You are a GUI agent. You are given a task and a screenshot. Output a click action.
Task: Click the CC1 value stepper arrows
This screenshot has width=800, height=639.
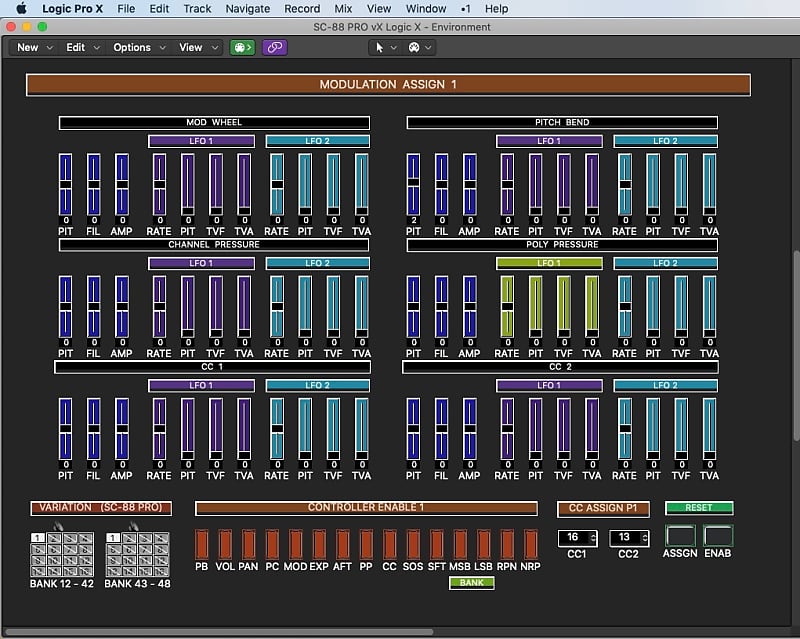click(593, 537)
